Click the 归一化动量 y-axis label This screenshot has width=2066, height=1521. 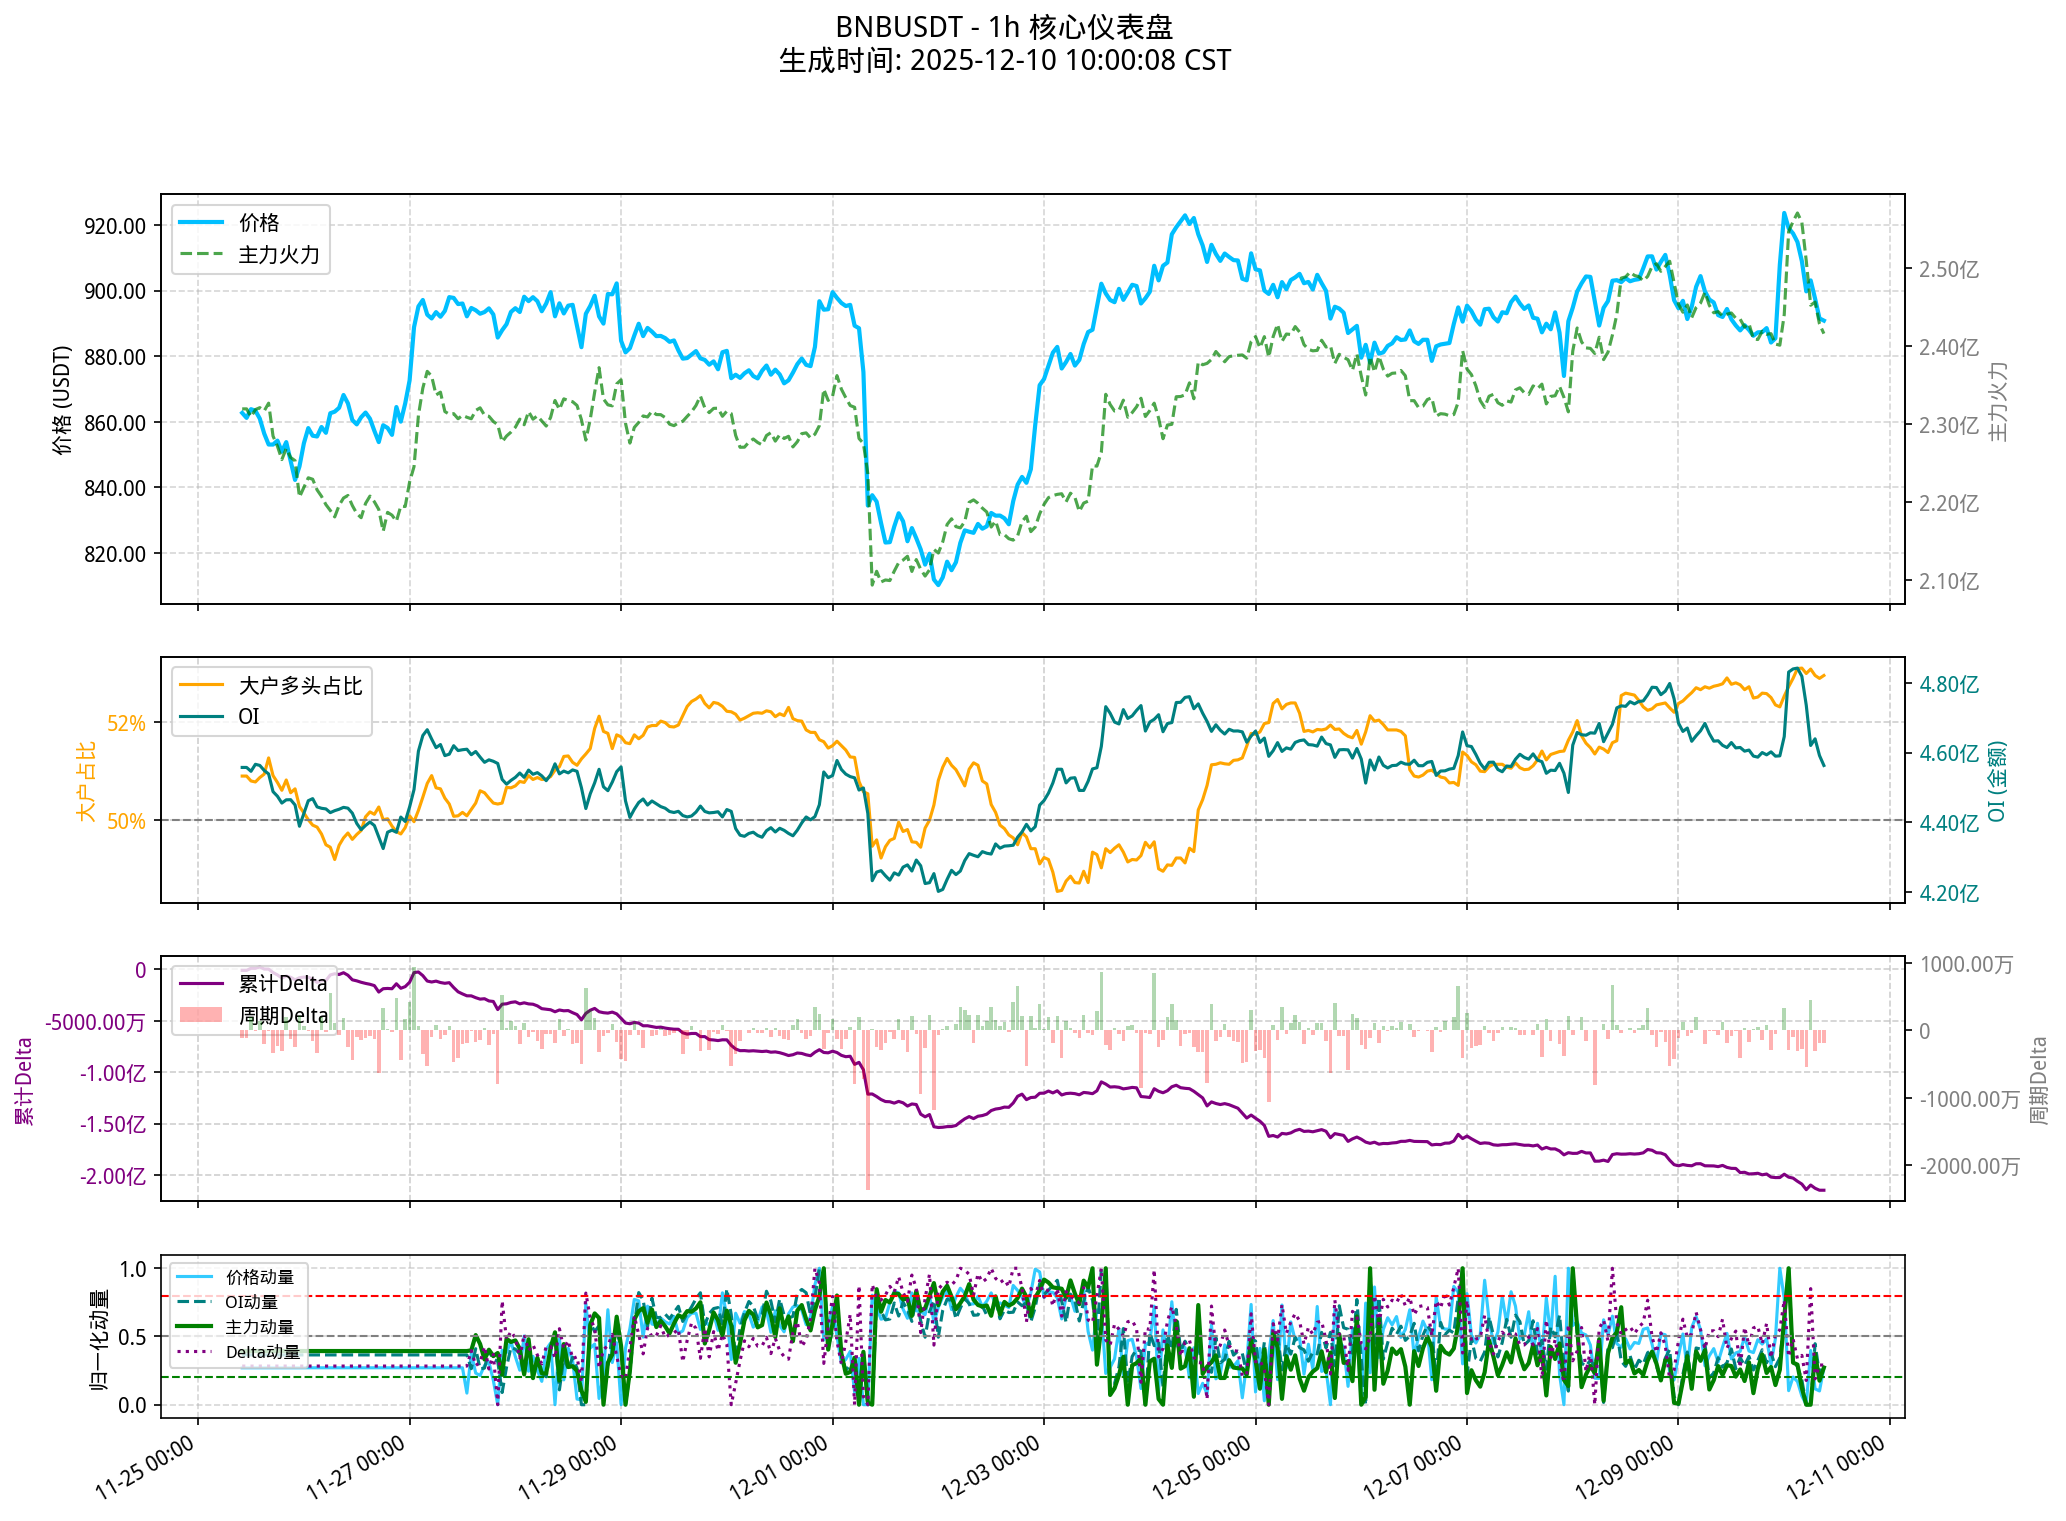(100, 1340)
